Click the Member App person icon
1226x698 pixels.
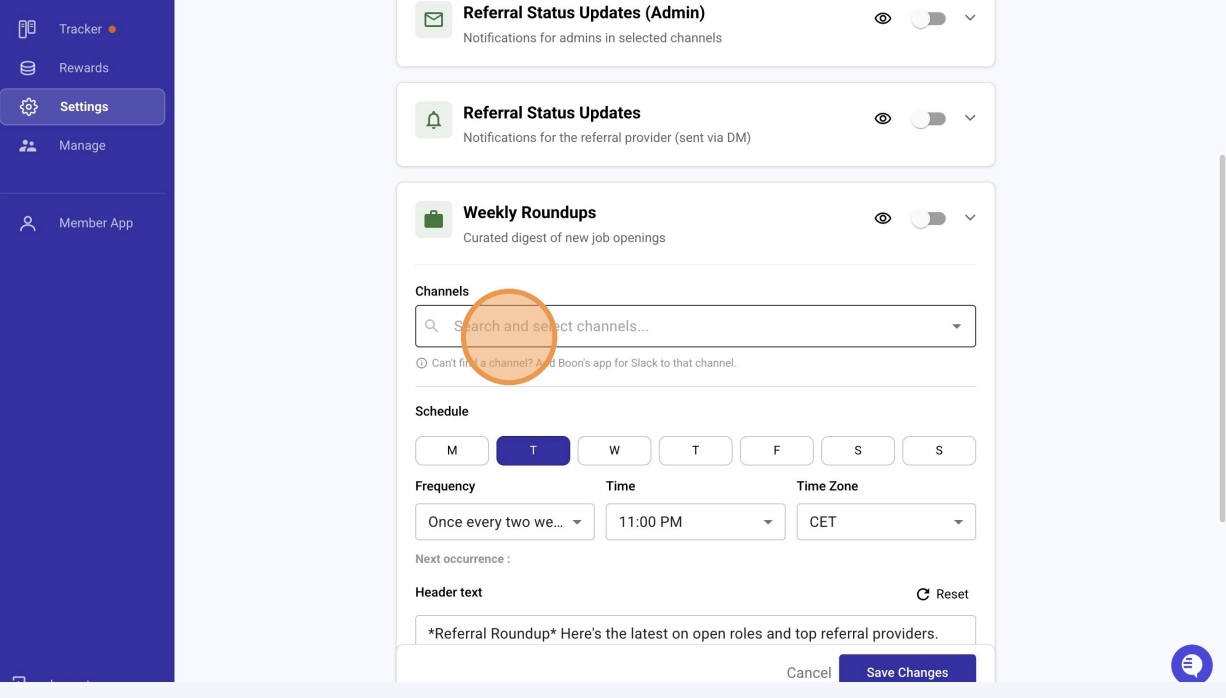[x=28, y=223]
